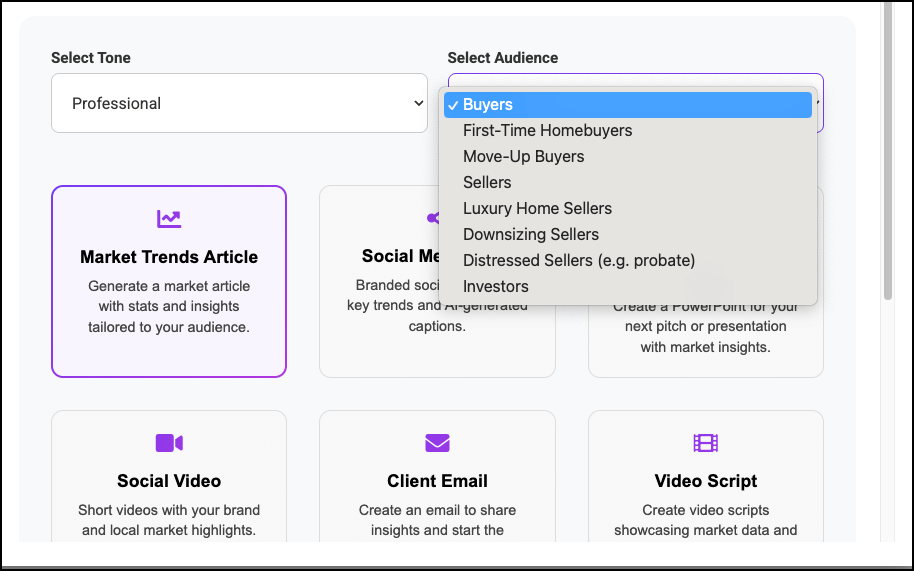Pick Move-Up Buyers from dropdown

click(x=523, y=157)
